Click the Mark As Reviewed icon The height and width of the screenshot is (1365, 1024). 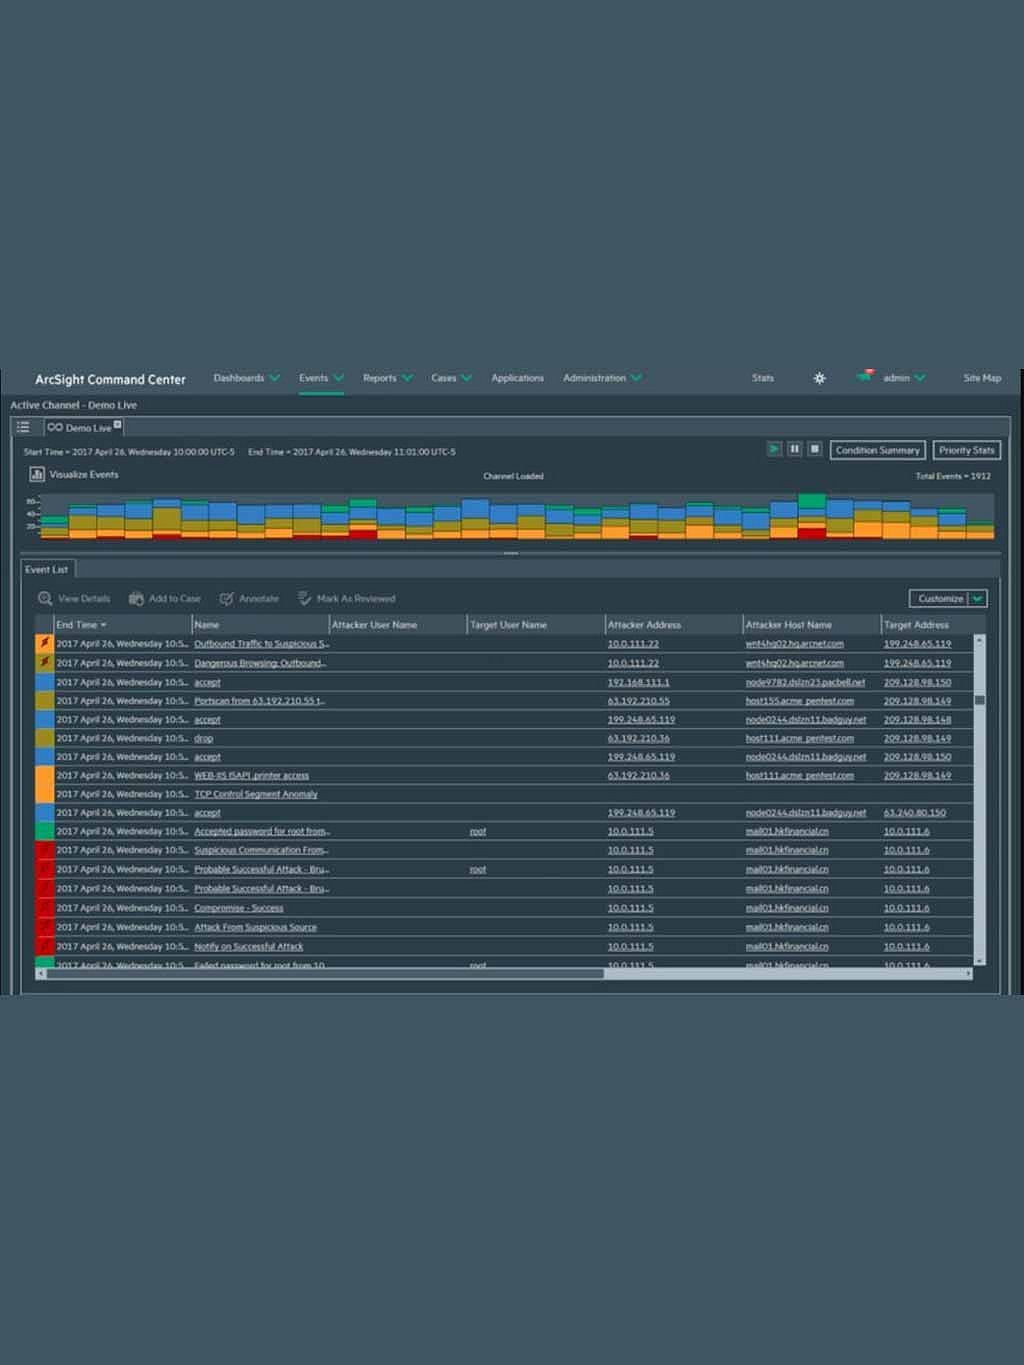coord(305,598)
